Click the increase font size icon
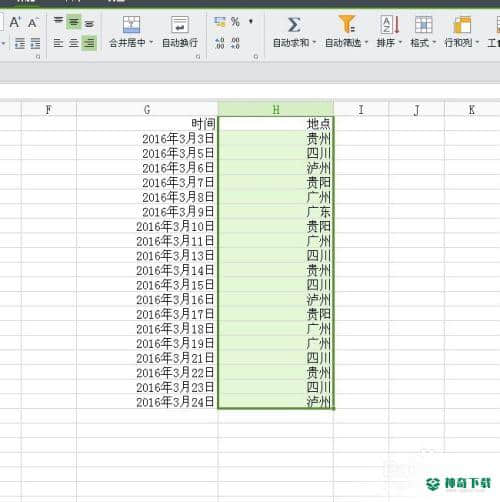 15,23
